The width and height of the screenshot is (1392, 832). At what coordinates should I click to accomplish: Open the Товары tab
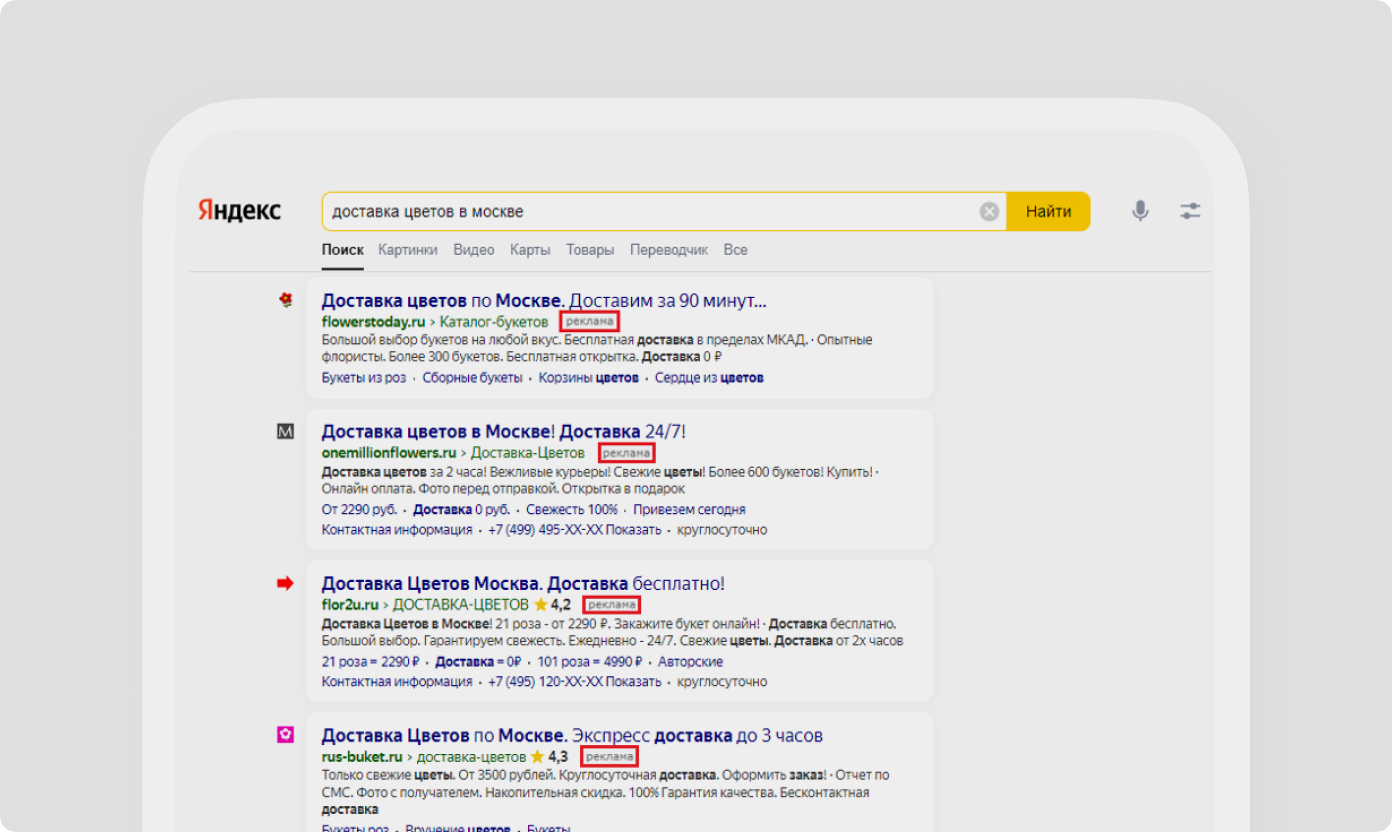pyautogui.click(x=590, y=250)
